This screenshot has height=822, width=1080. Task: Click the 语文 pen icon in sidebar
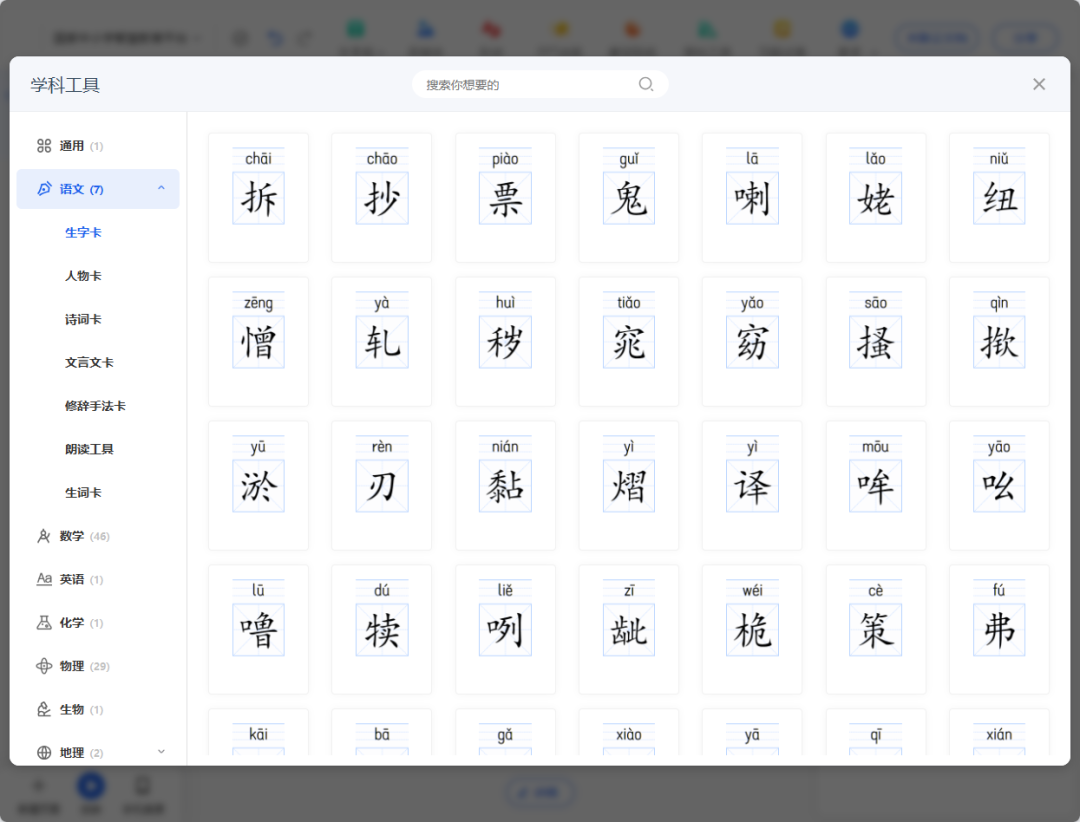click(x=44, y=189)
